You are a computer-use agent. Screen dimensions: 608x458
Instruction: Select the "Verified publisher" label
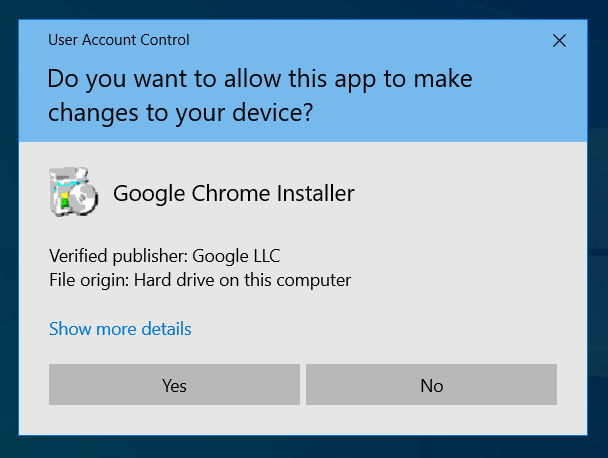pyautogui.click(x=112, y=255)
